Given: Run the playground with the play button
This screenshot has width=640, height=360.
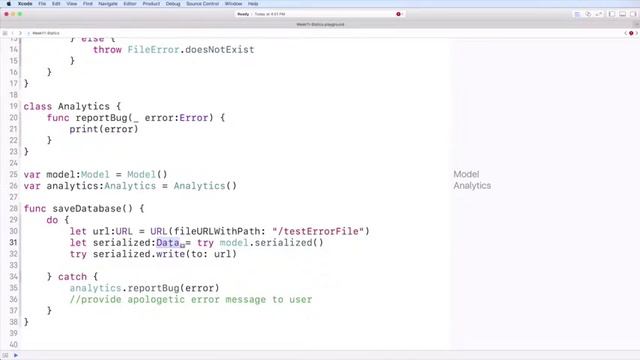Looking at the screenshot, I should tap(16, 355).
